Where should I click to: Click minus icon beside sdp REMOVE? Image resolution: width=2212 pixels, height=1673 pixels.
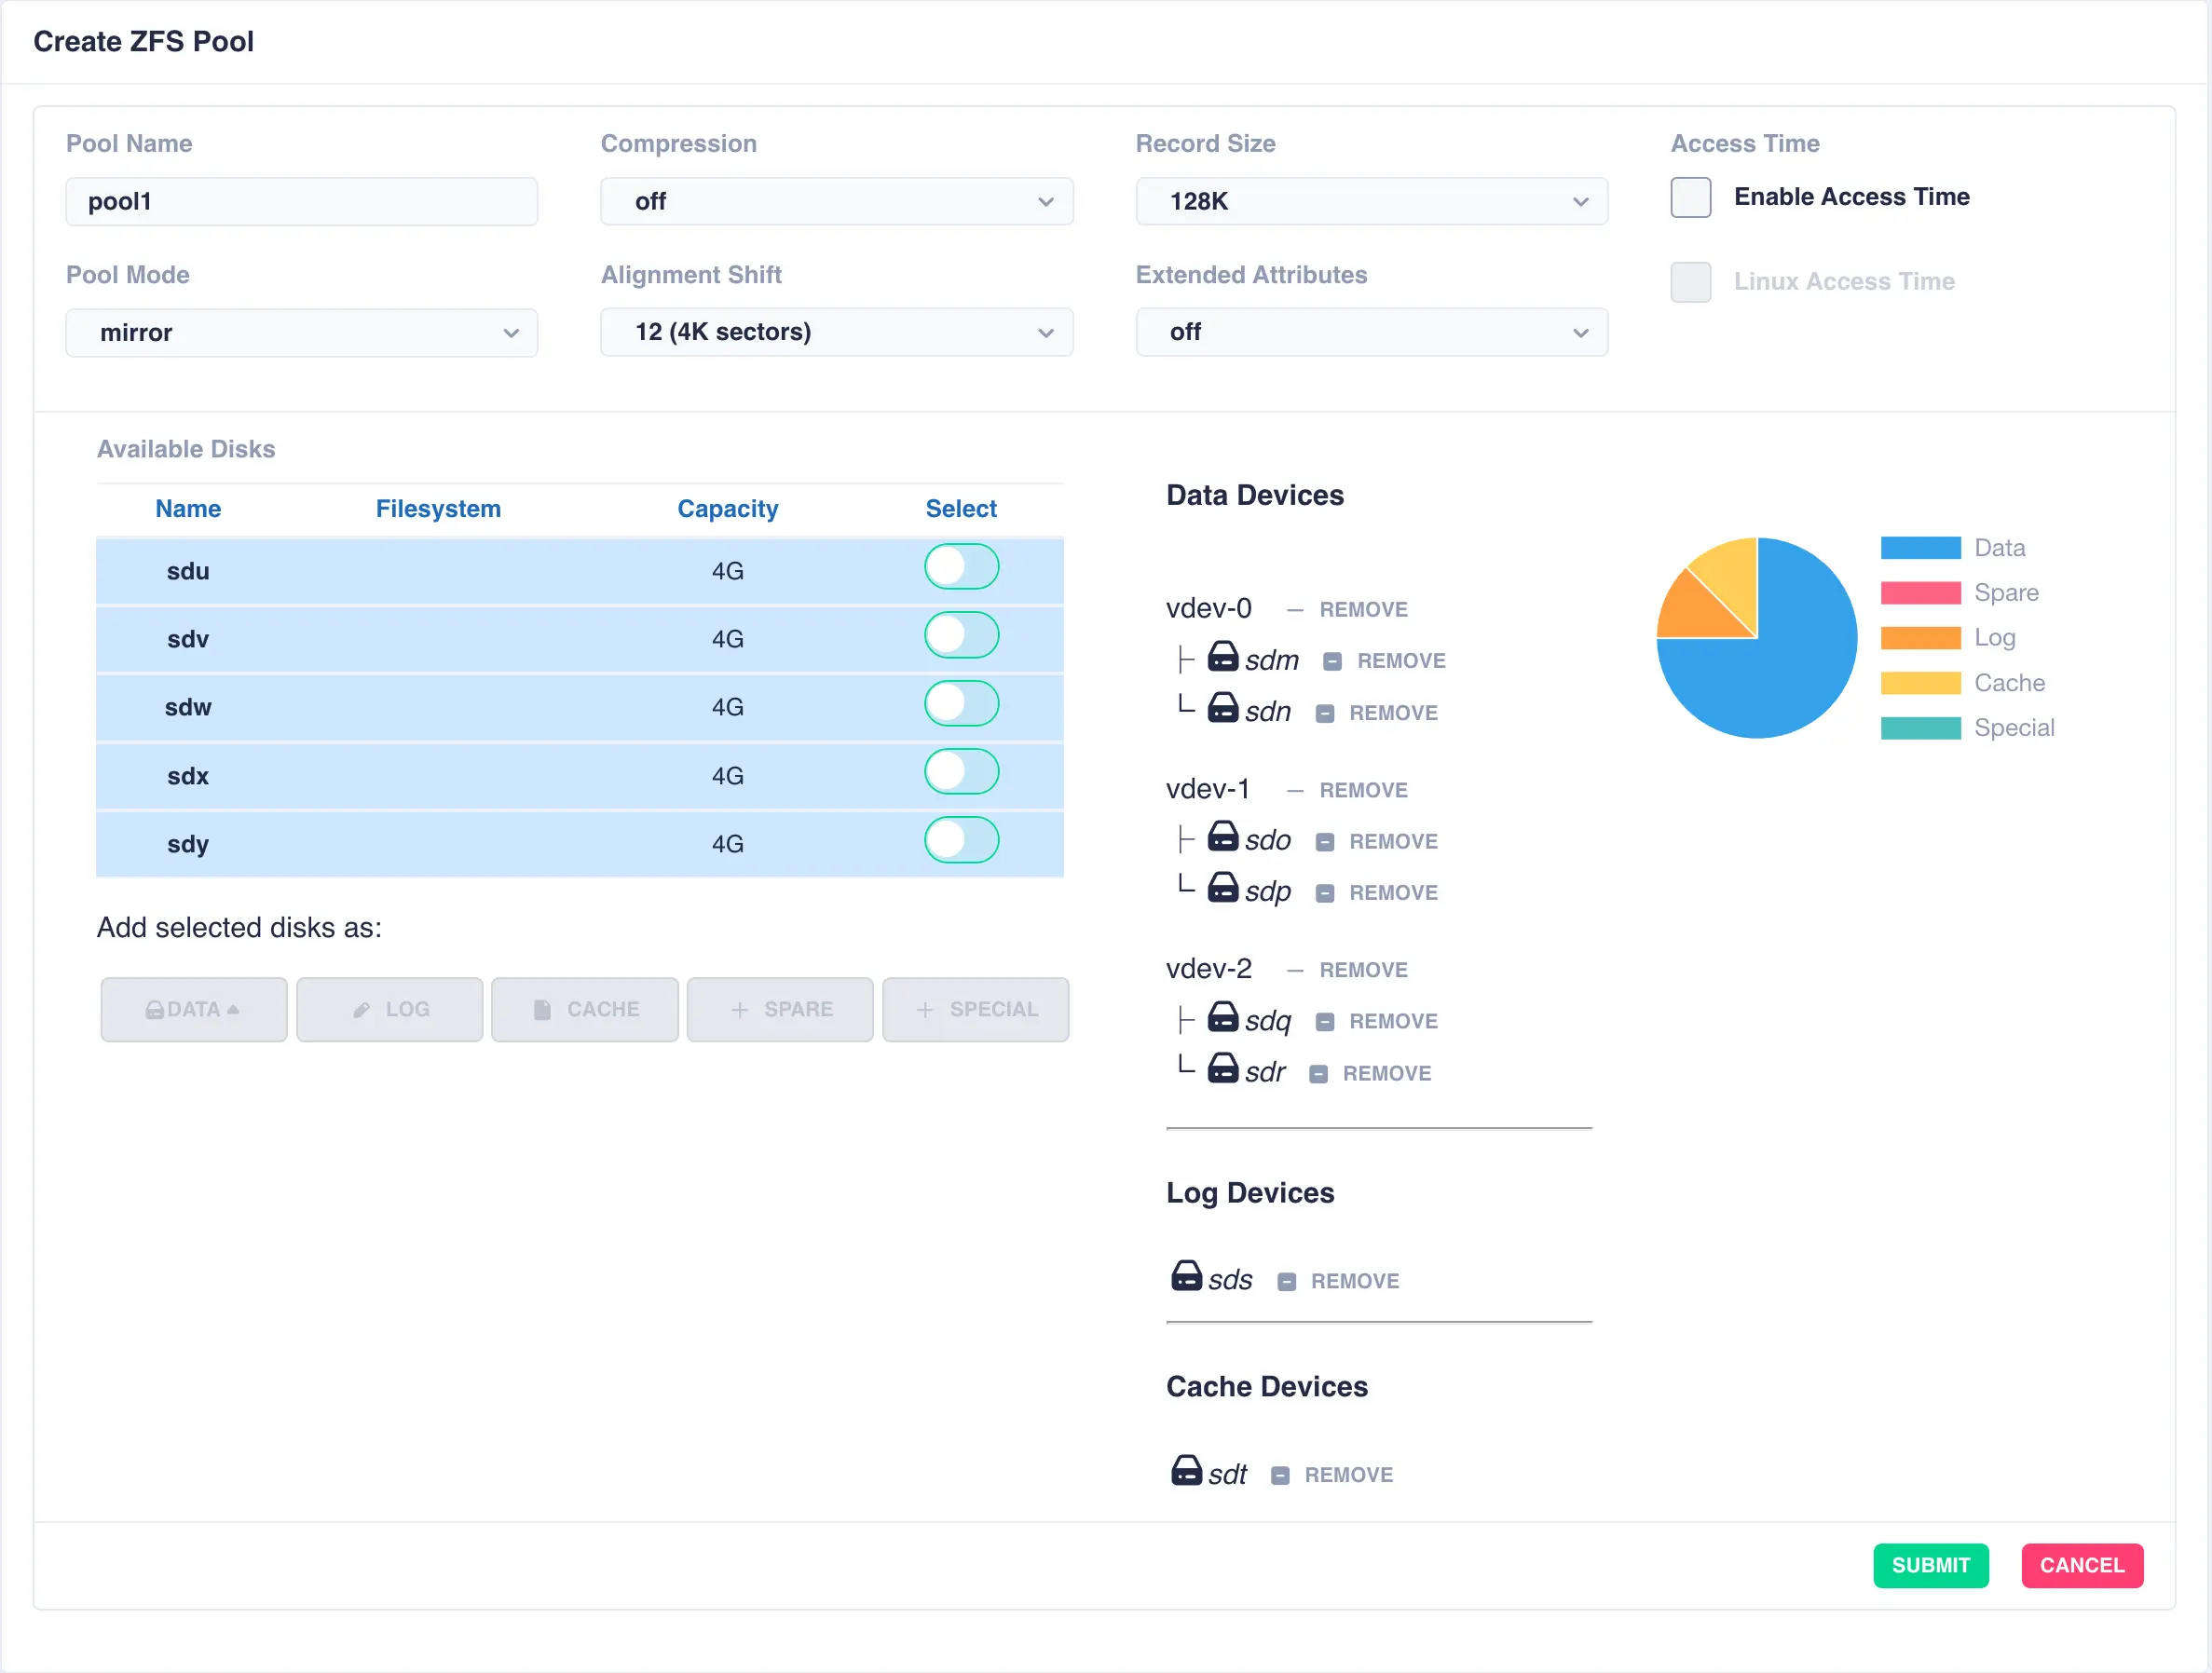tap(1325, 893)
